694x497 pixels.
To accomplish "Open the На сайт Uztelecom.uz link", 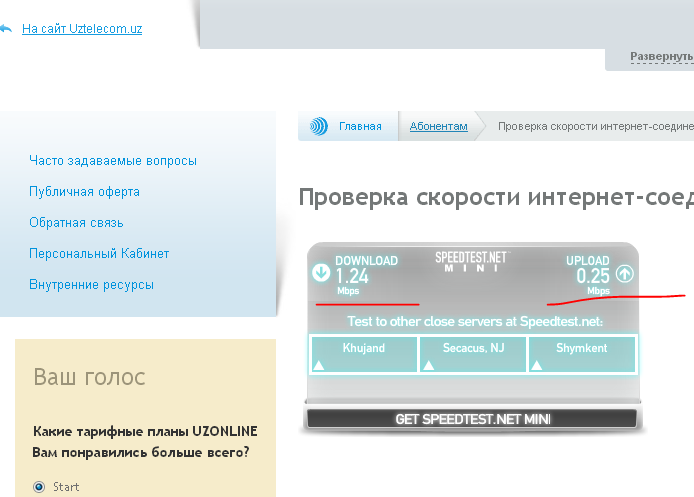I will (82, 29).
